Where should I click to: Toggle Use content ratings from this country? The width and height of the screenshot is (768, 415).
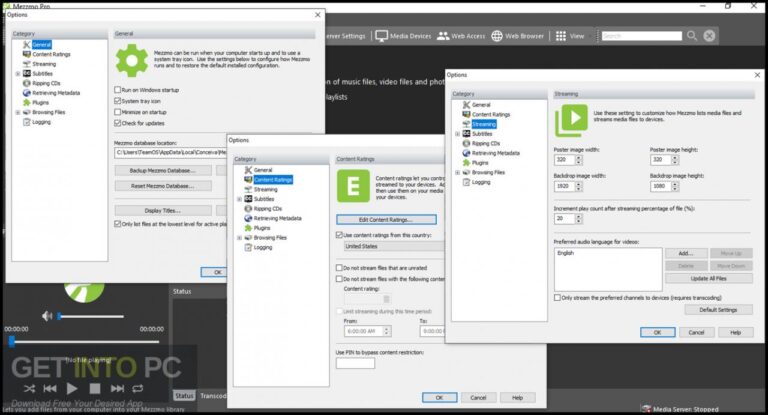pyautogui.click(x=339, y=235)
